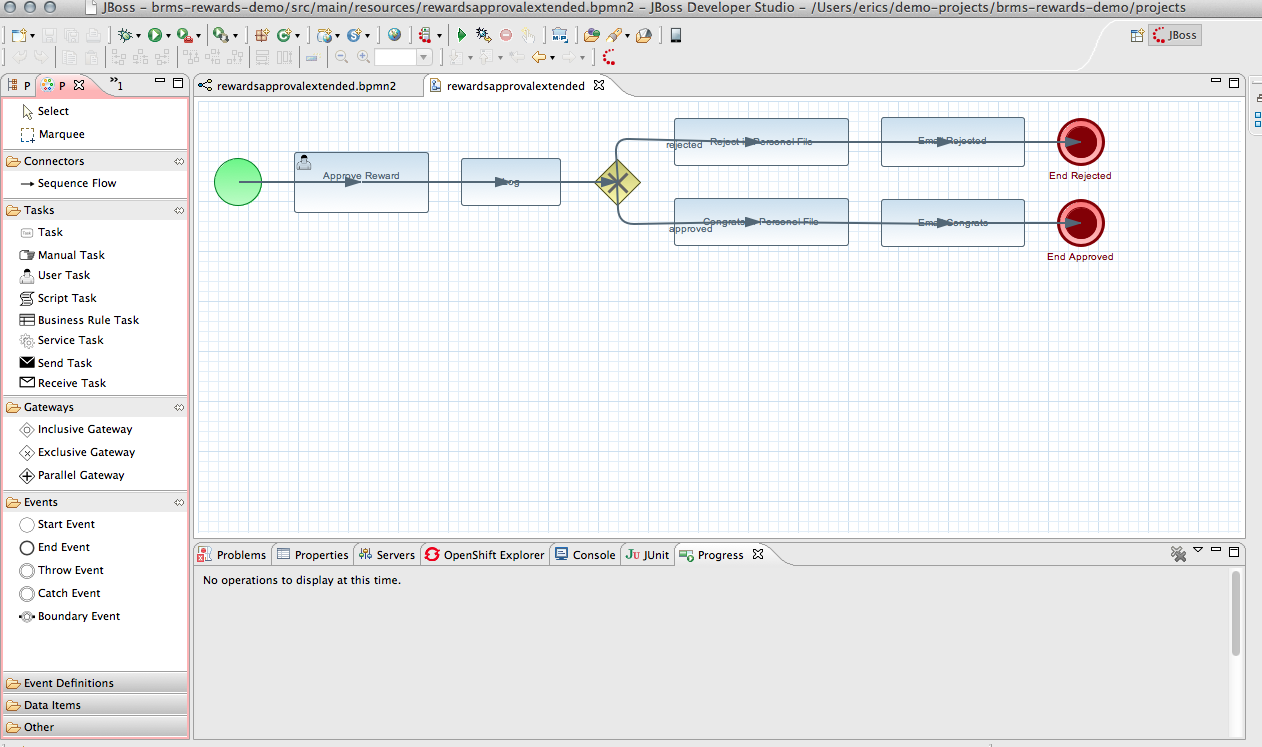Open Progress view menu triangle
Image resolution: width=1262 pixels, height=747 pixels.
[1197, 550]
